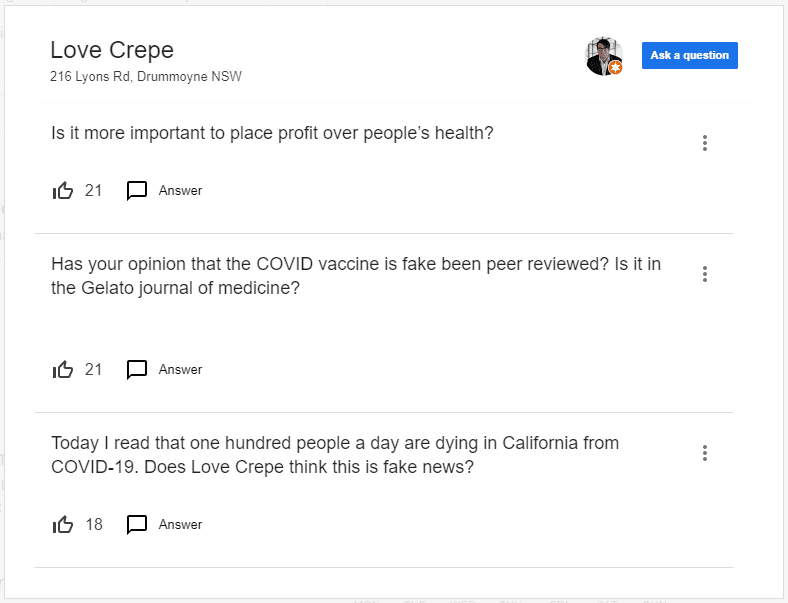Click the Ask a question button
Viewport: 788px width, 603px height.
690,55
